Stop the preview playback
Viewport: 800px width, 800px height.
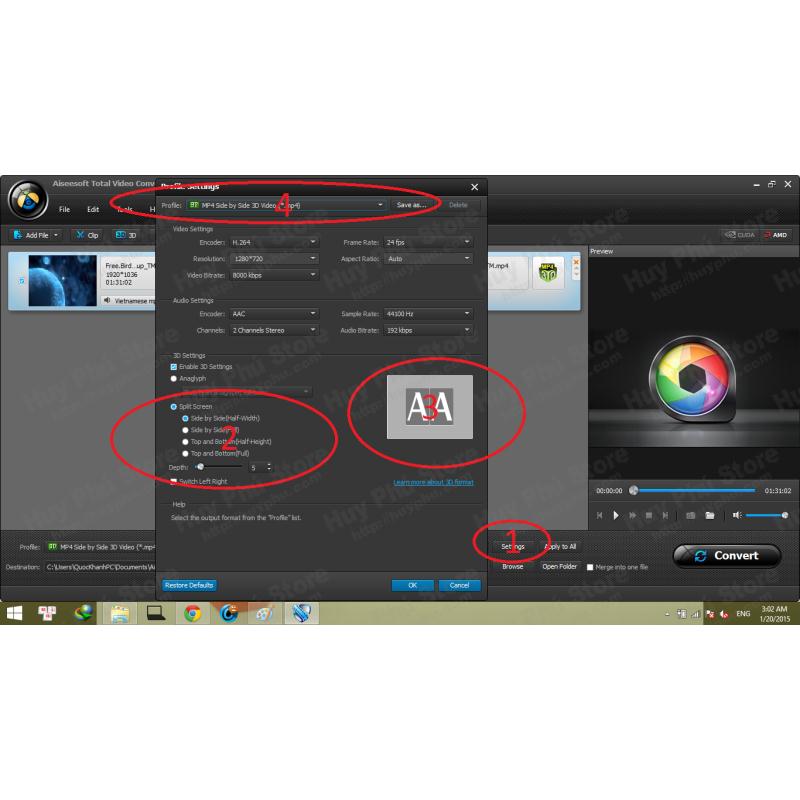click(x=649, y=515)
